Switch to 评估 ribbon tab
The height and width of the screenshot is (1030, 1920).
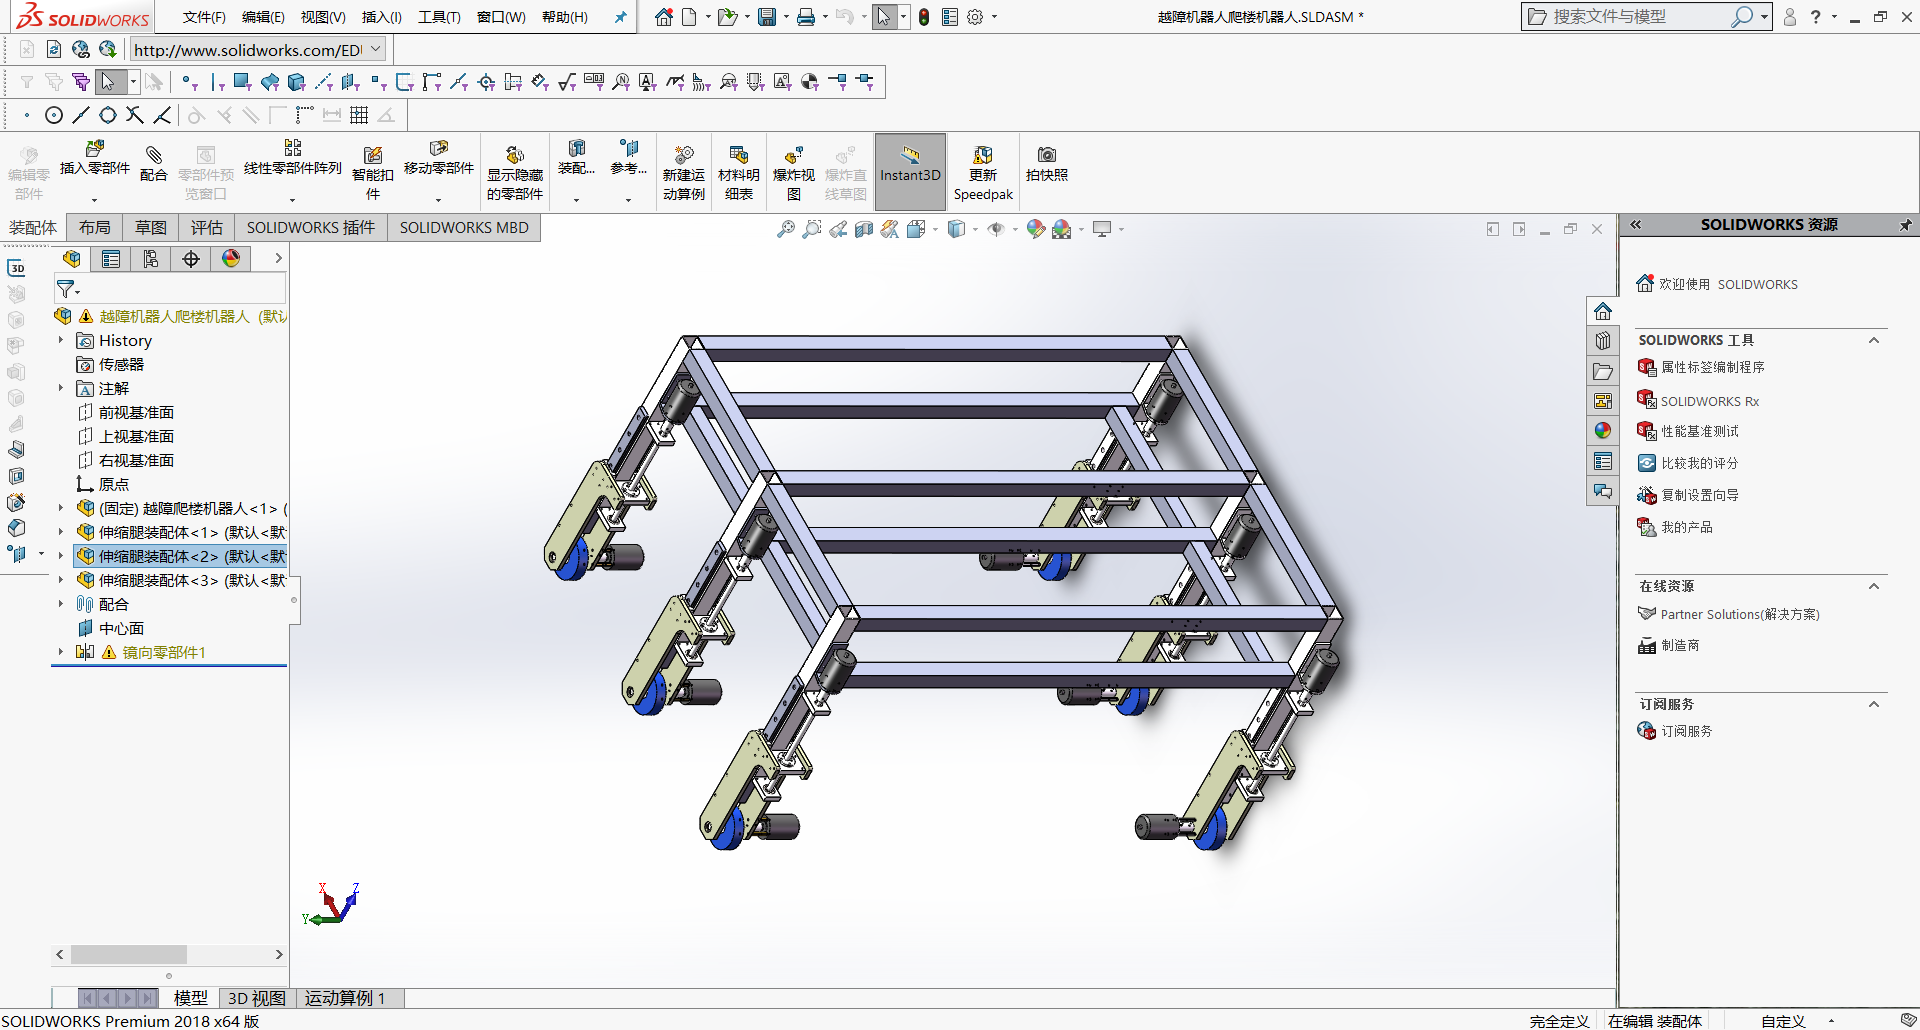[x=207, y=228]
